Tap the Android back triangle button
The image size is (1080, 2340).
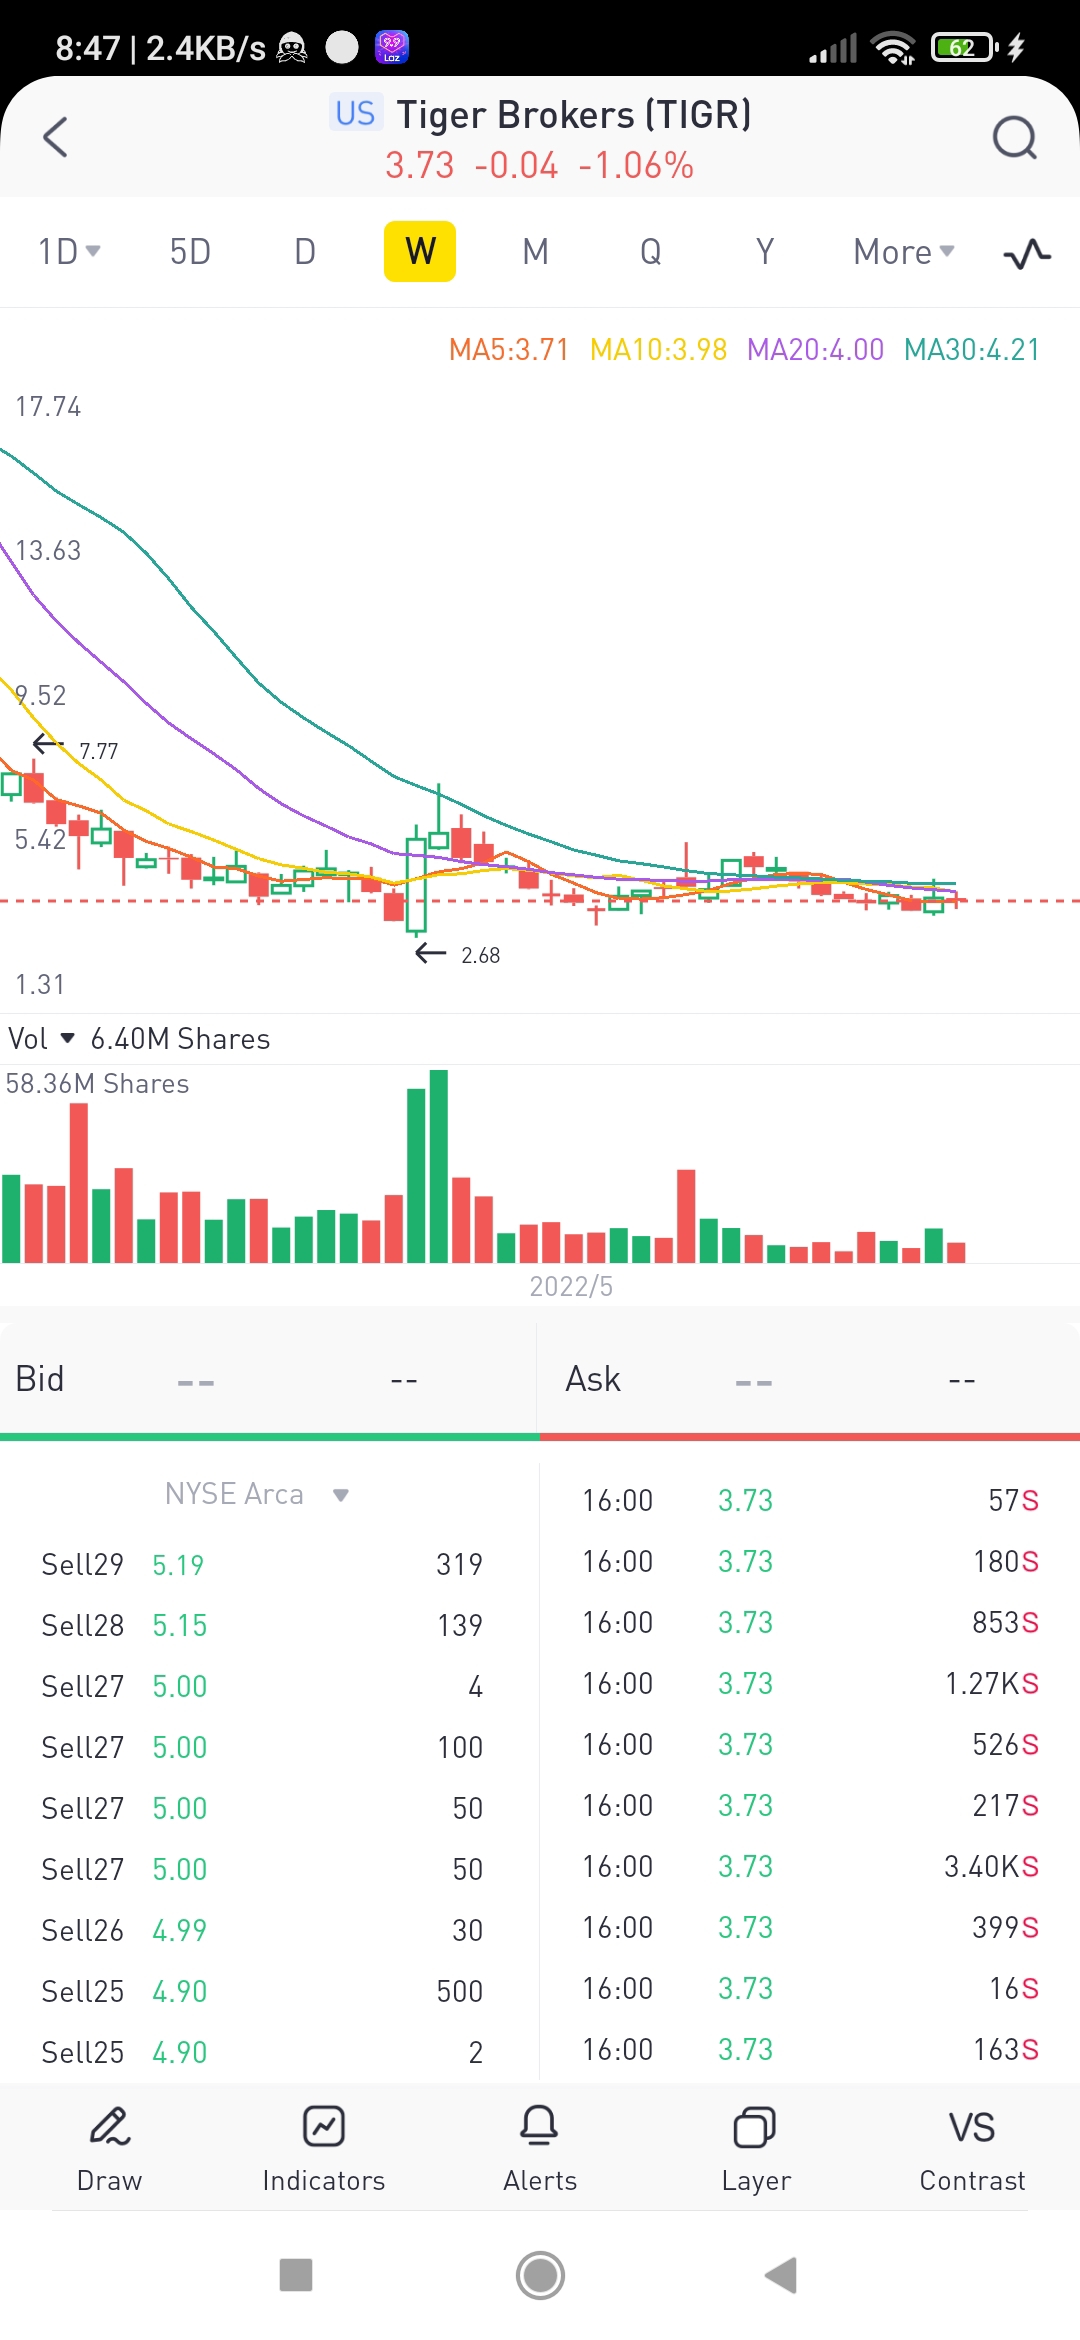click(781, 2275)
